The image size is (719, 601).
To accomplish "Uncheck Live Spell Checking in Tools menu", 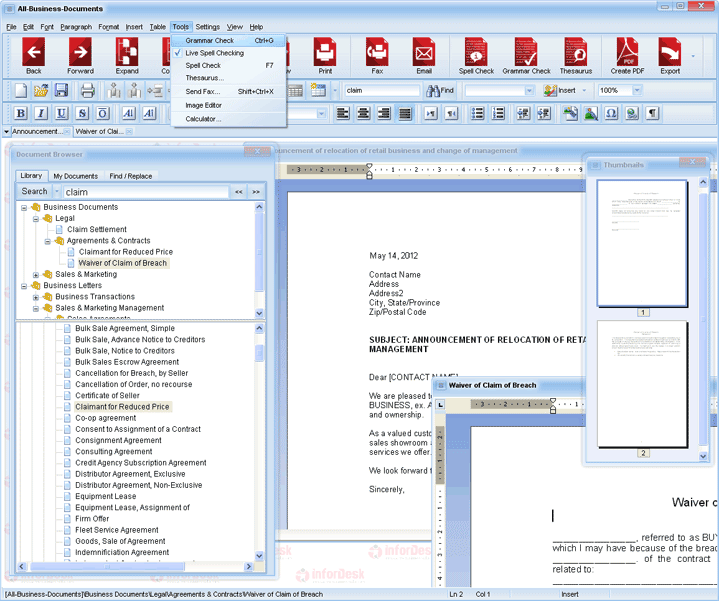I will point(228,53).
